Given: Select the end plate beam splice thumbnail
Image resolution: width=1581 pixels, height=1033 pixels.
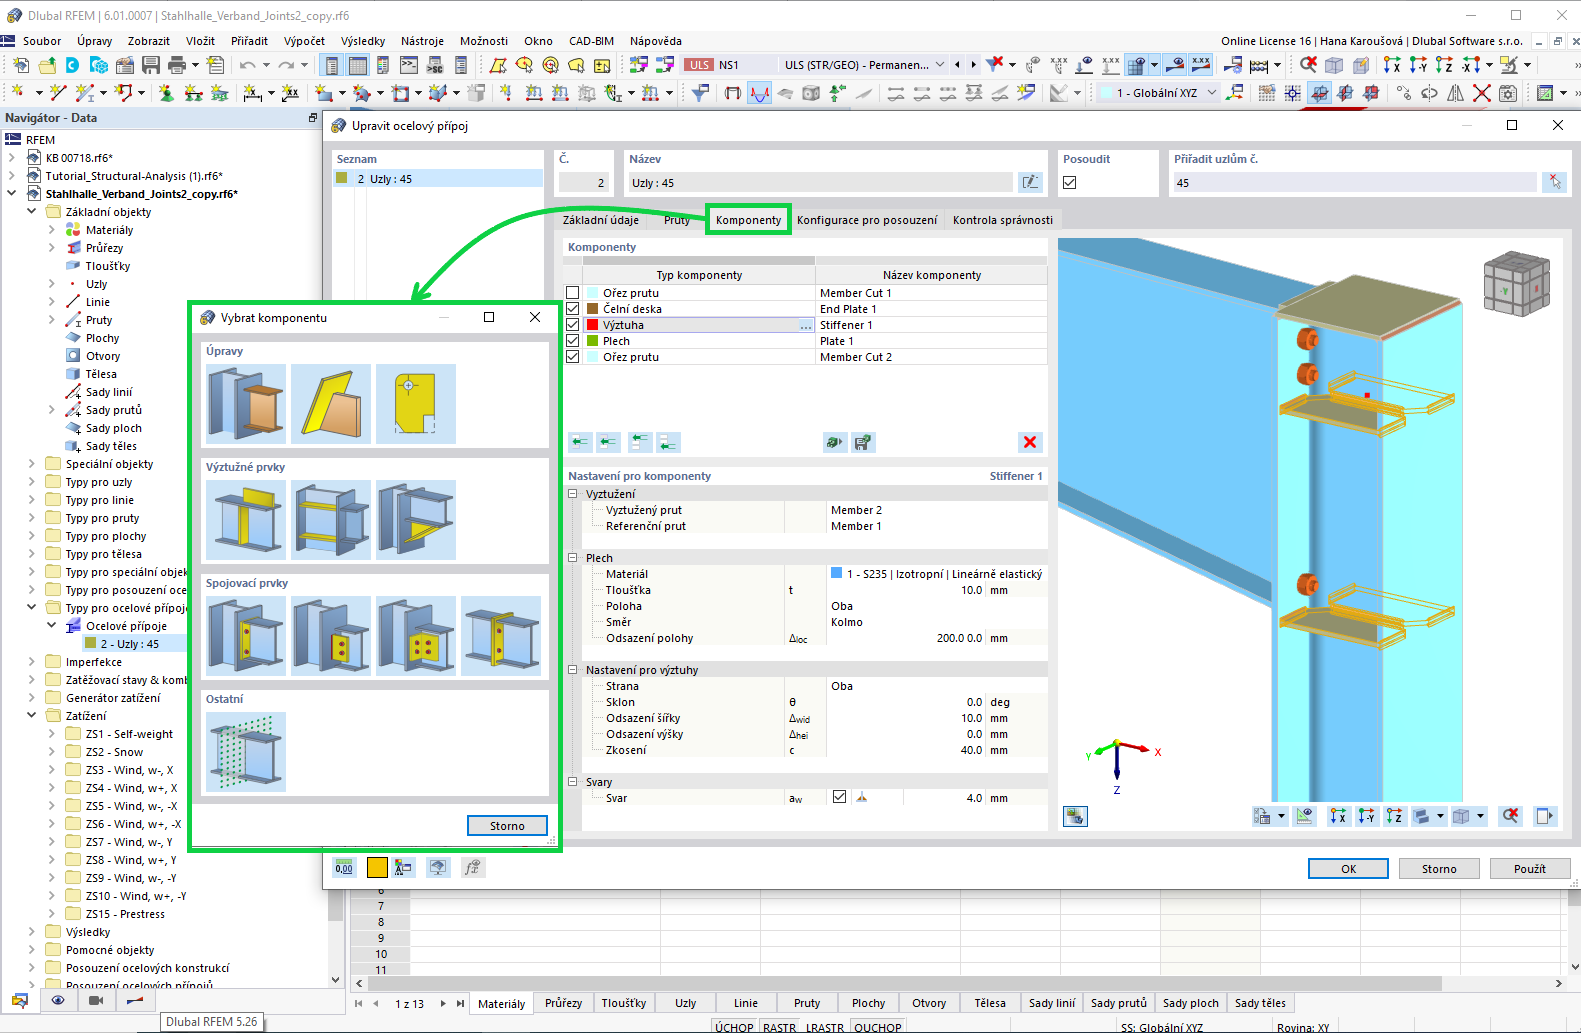Looking at the screenshot, I should 501,636.
